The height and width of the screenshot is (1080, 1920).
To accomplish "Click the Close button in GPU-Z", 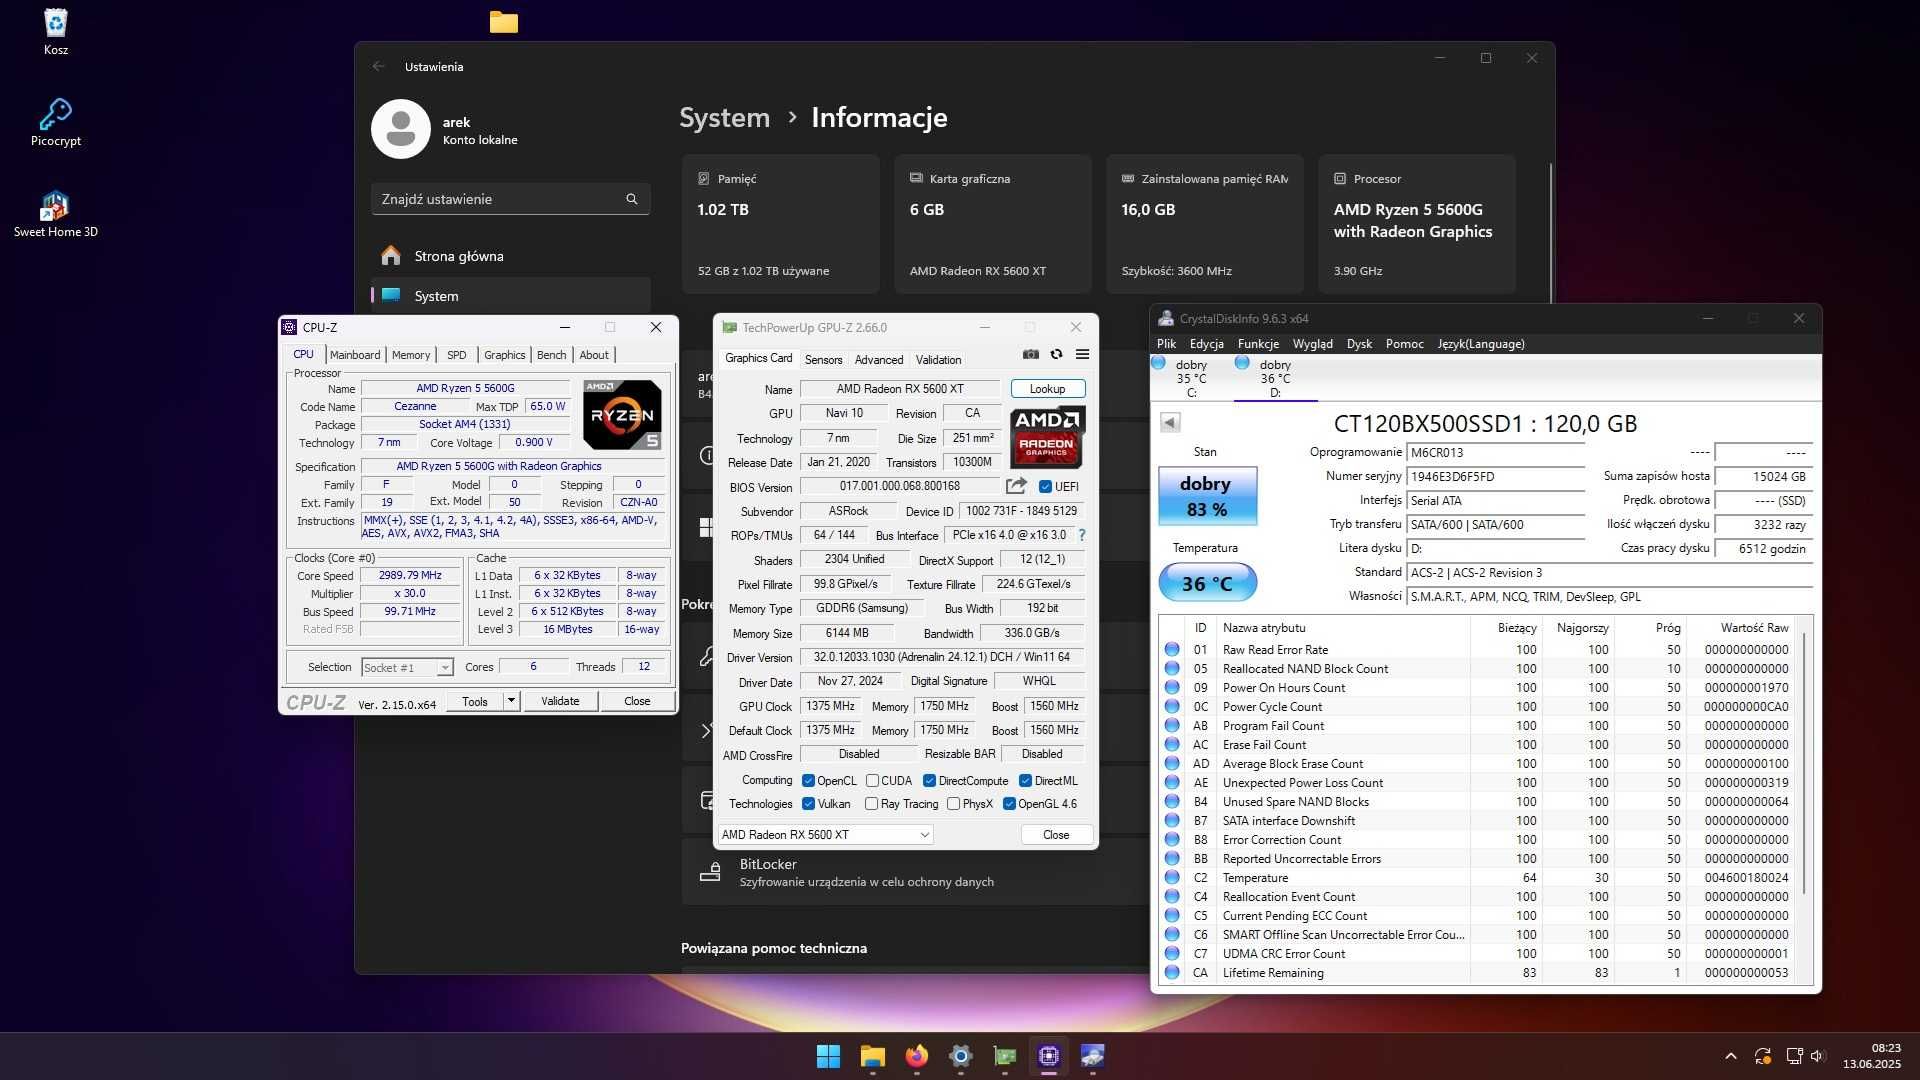I will click(x=1056, y=835).
